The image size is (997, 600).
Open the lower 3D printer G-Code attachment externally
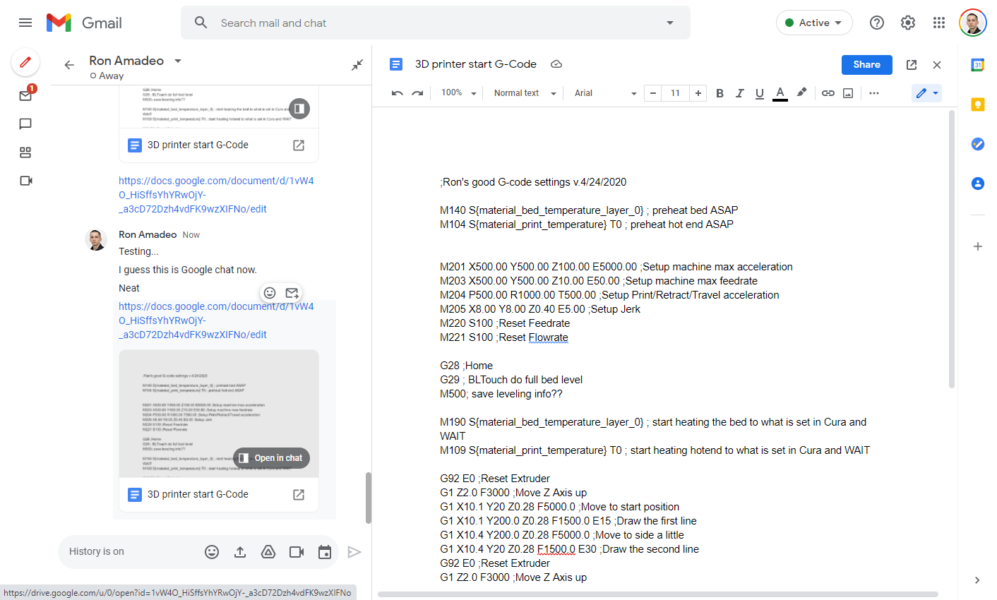tap(298, 494)
